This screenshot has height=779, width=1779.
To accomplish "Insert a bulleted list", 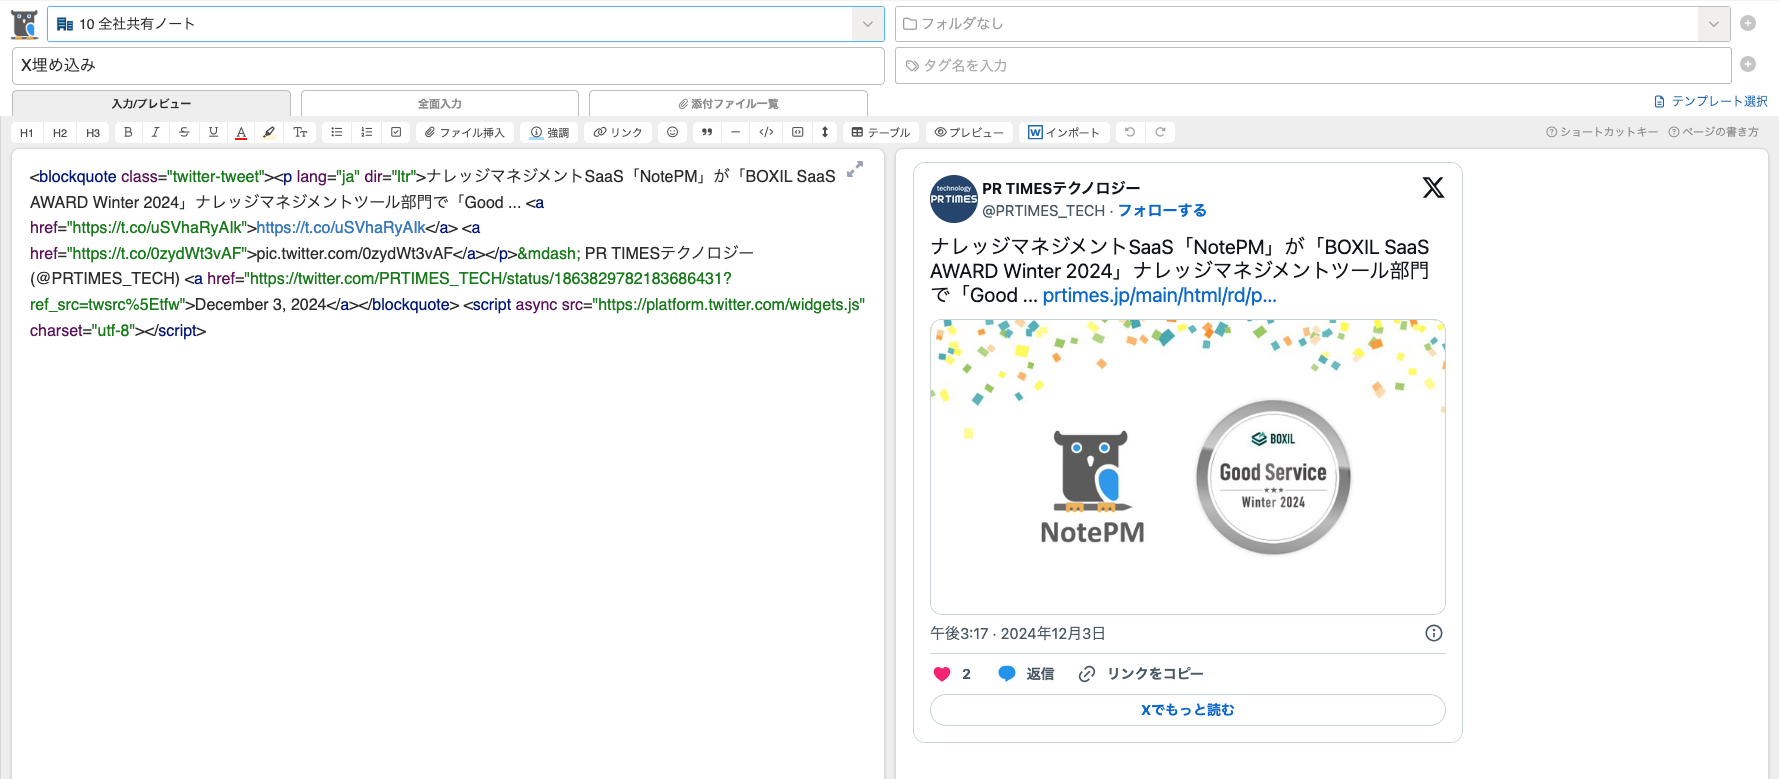I will click(x=337, y=132).
